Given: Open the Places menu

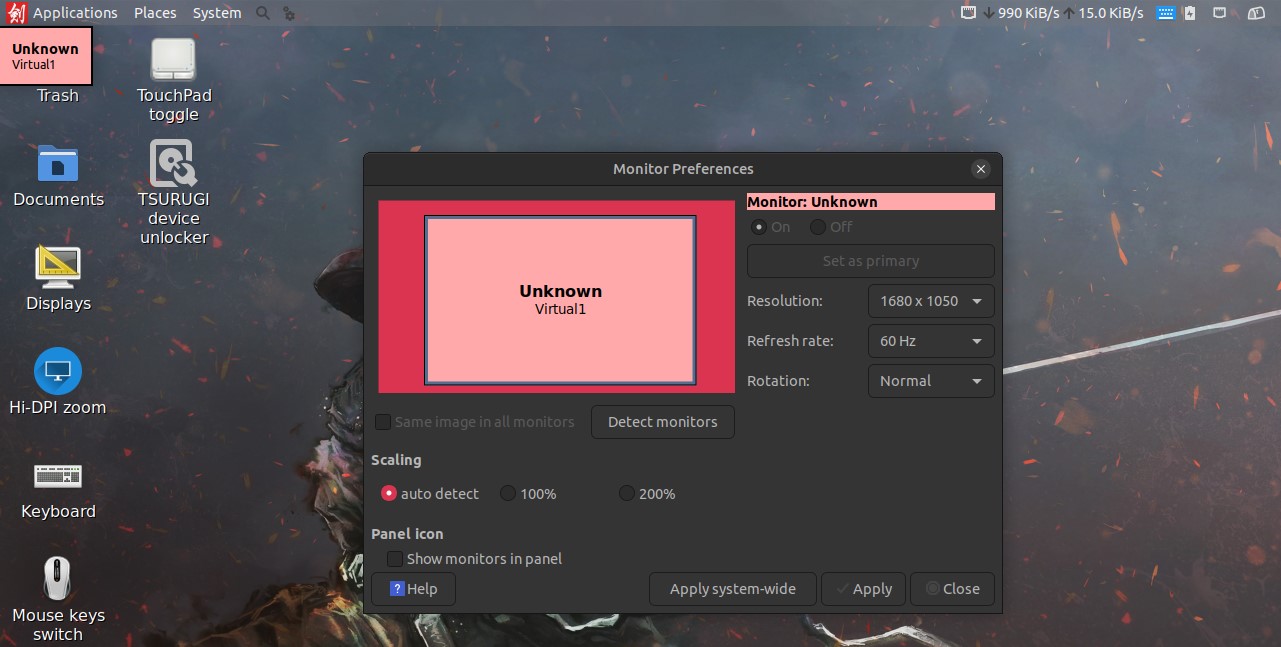Looking at the screenshot, I should click(155, 13).
